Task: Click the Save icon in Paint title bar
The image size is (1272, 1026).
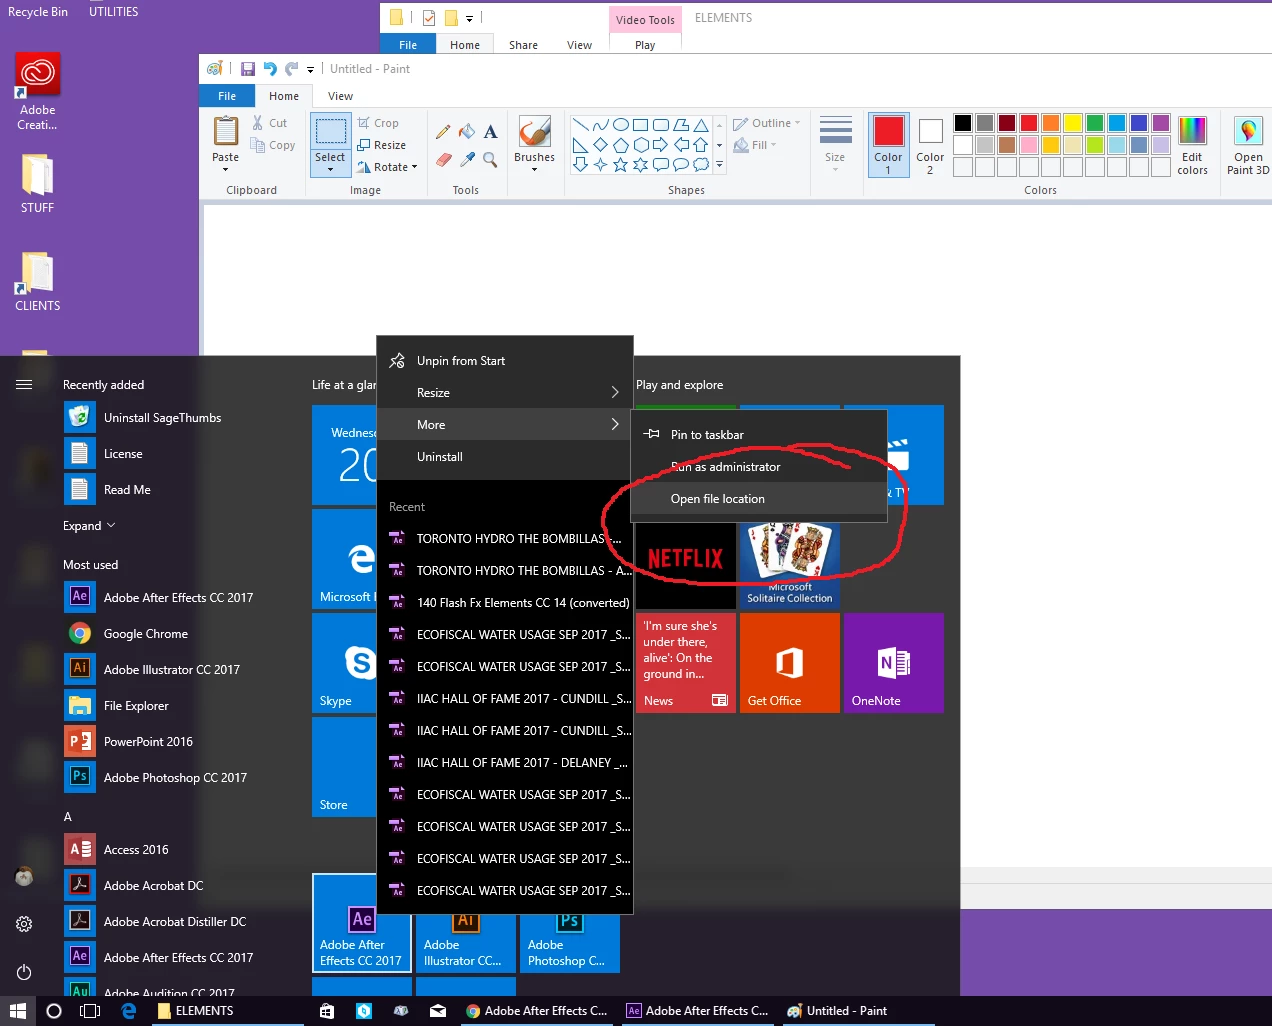Action: click(248, 69)
